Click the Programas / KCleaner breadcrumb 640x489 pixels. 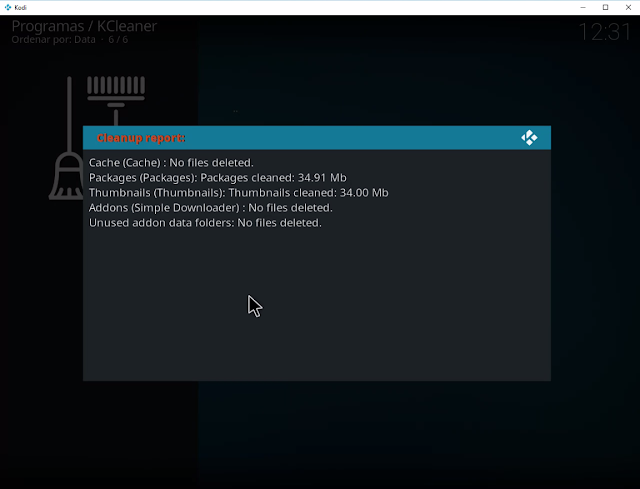pos(84,26)
